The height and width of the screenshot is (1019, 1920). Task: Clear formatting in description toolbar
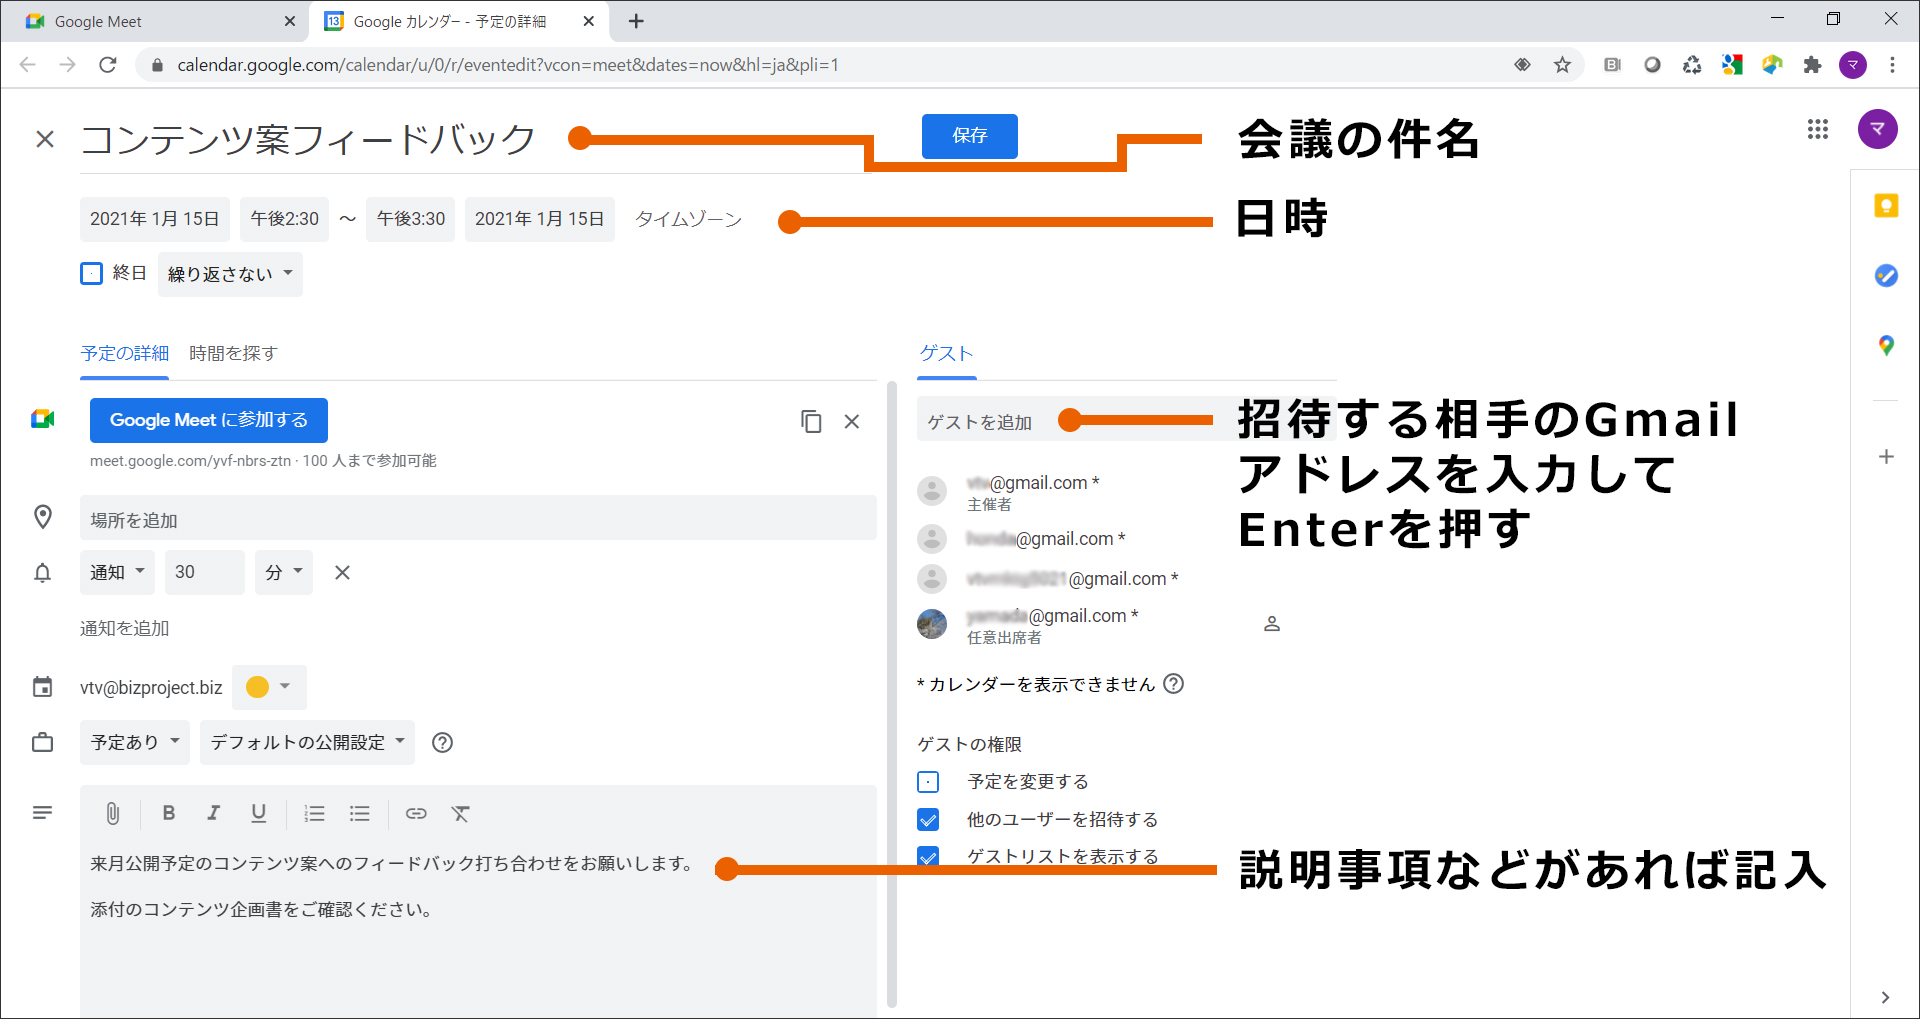(461, 813)
